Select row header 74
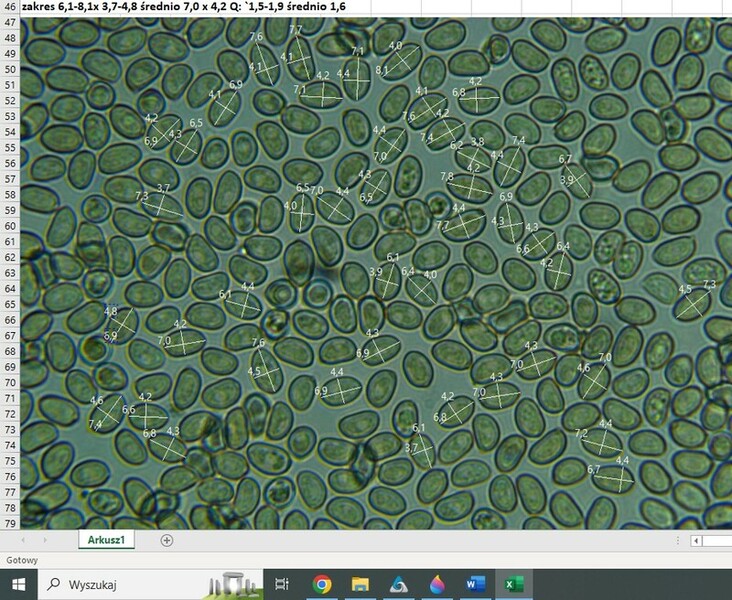732x600 pixels. (x=10, y=445)
